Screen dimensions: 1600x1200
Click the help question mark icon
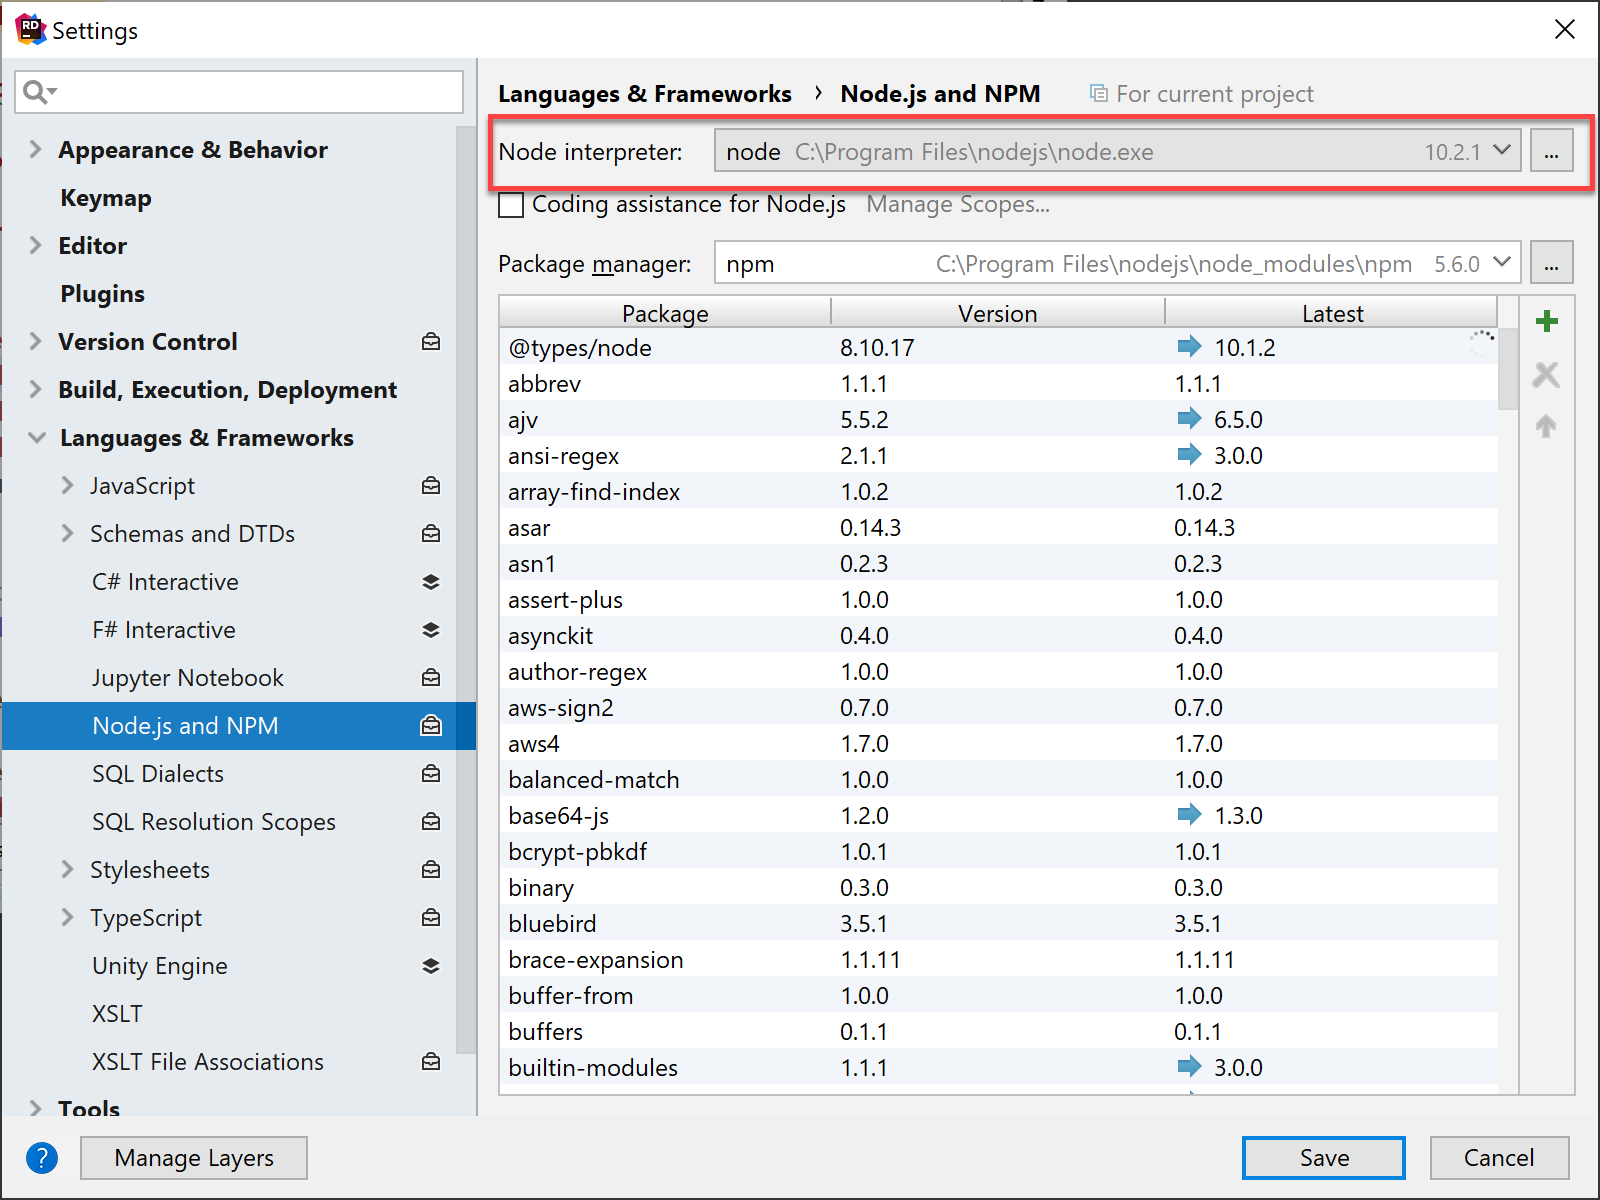click(42, 1158)
